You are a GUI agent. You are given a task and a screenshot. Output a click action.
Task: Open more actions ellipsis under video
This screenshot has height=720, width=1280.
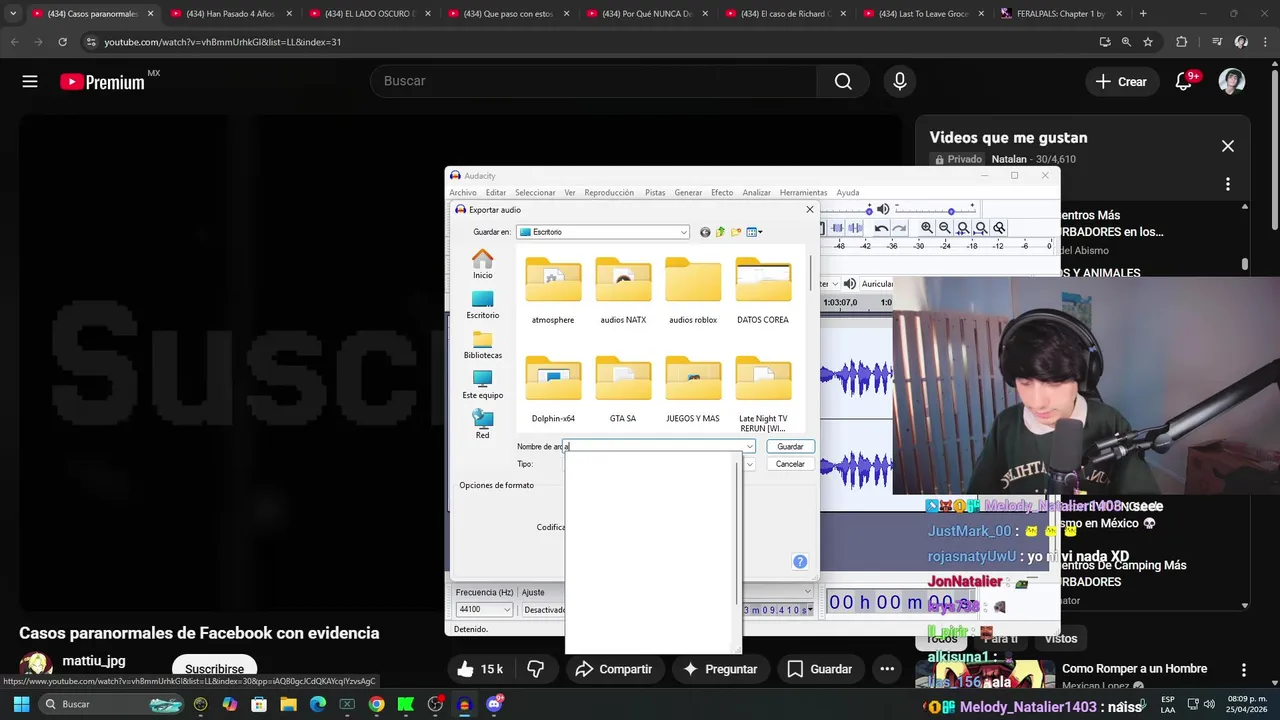[x=887, y=669]
